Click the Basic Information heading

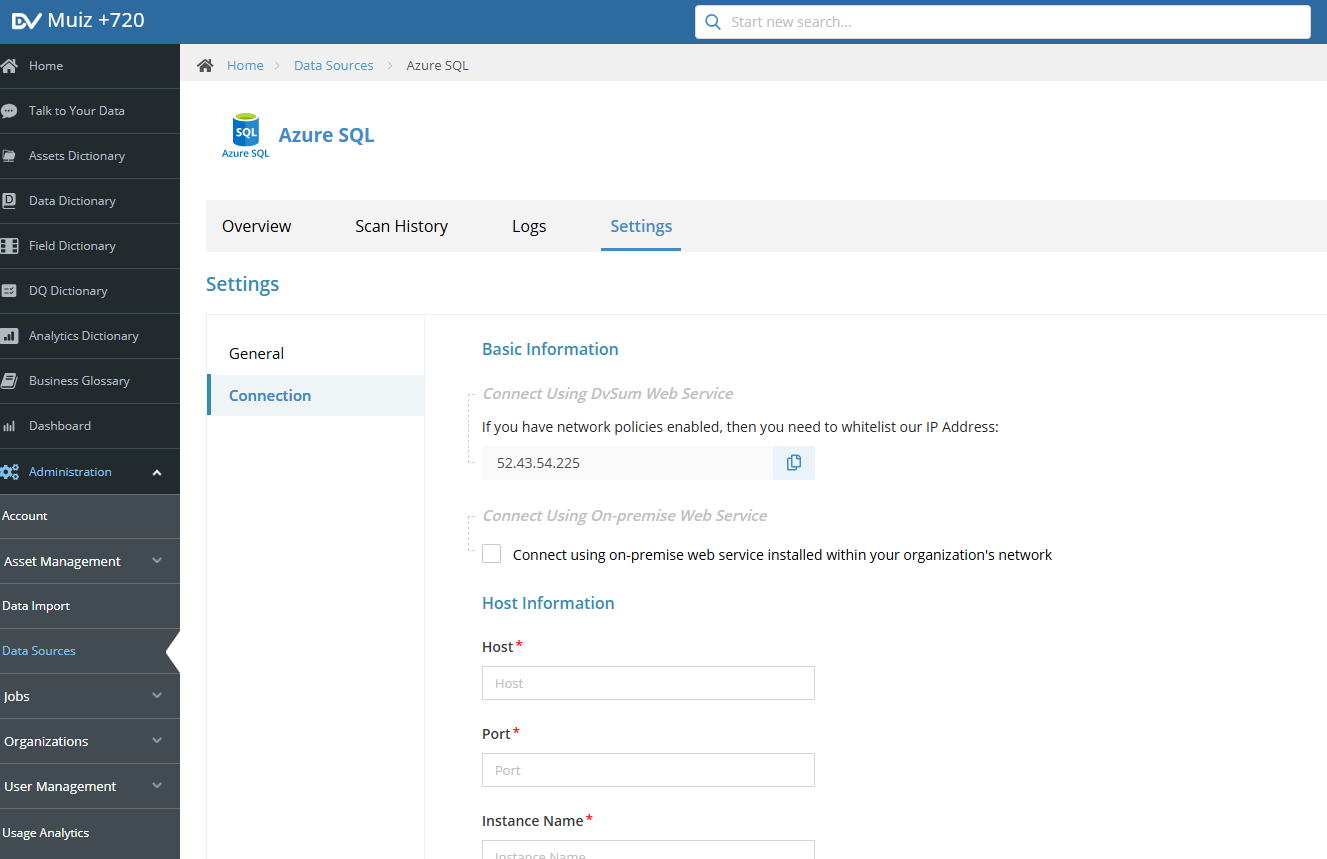click(550, 349)
